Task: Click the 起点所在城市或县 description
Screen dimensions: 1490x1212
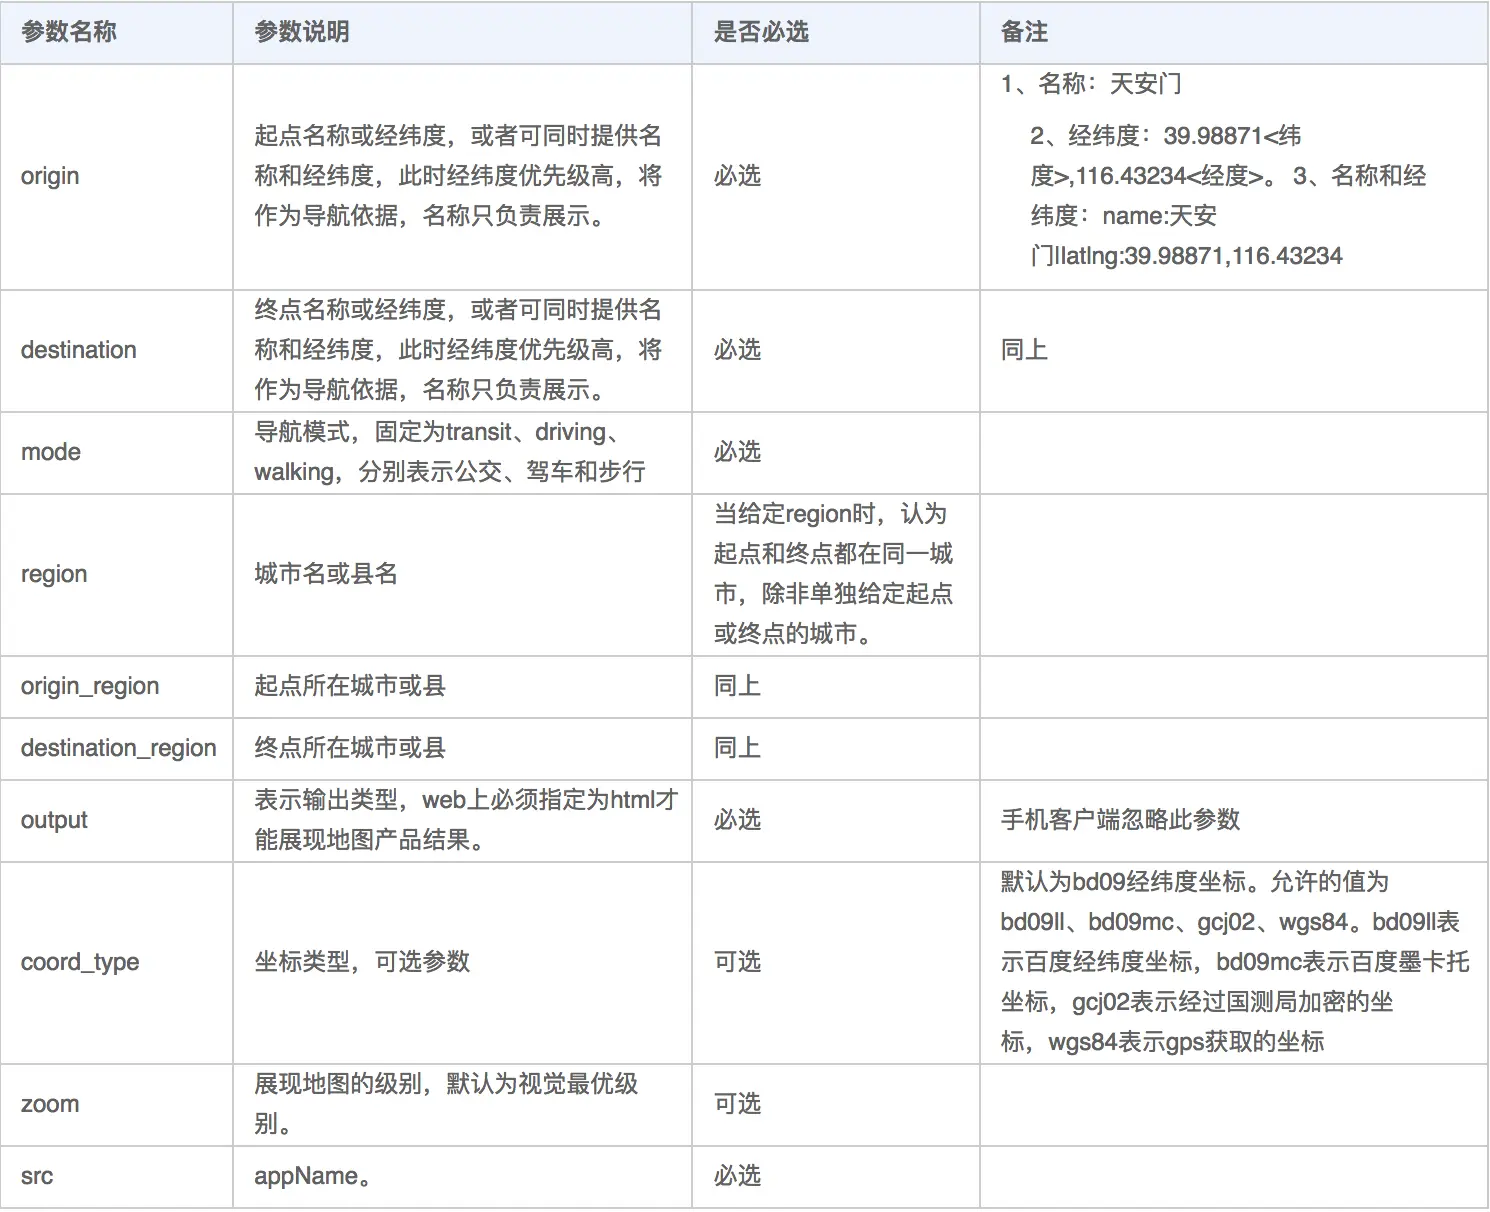Action: 350,686
